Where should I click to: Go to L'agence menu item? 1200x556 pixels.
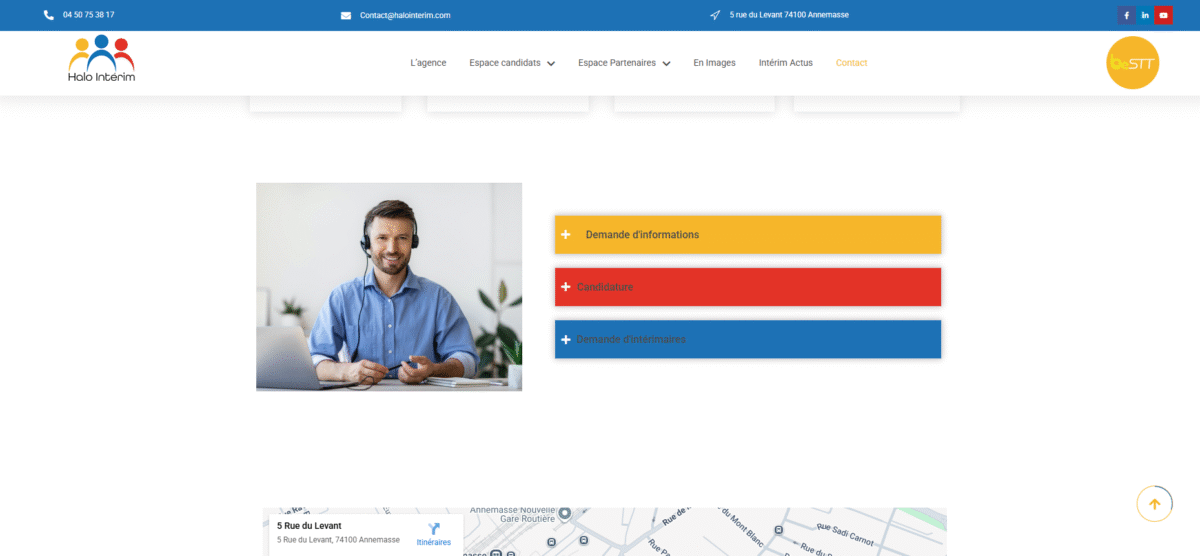click(x=428, y=62)
